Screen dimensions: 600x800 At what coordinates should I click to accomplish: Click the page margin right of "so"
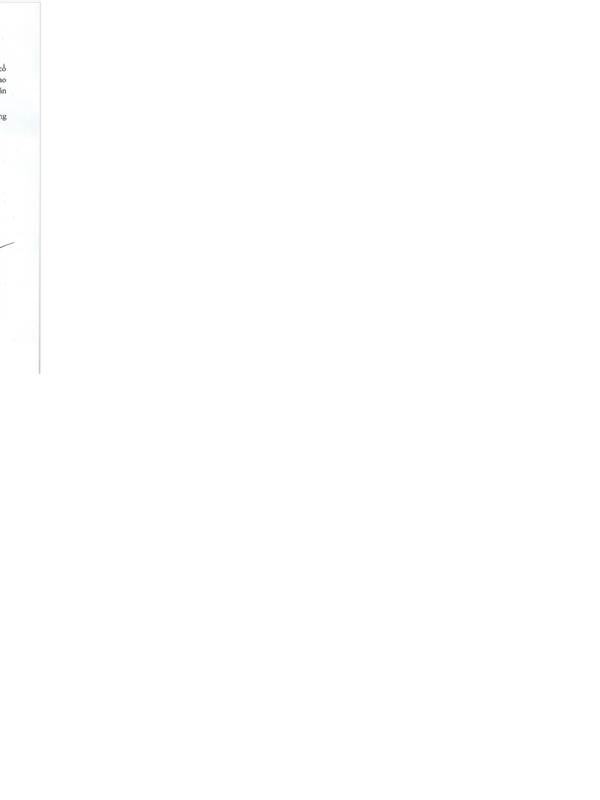click(22, 80)
